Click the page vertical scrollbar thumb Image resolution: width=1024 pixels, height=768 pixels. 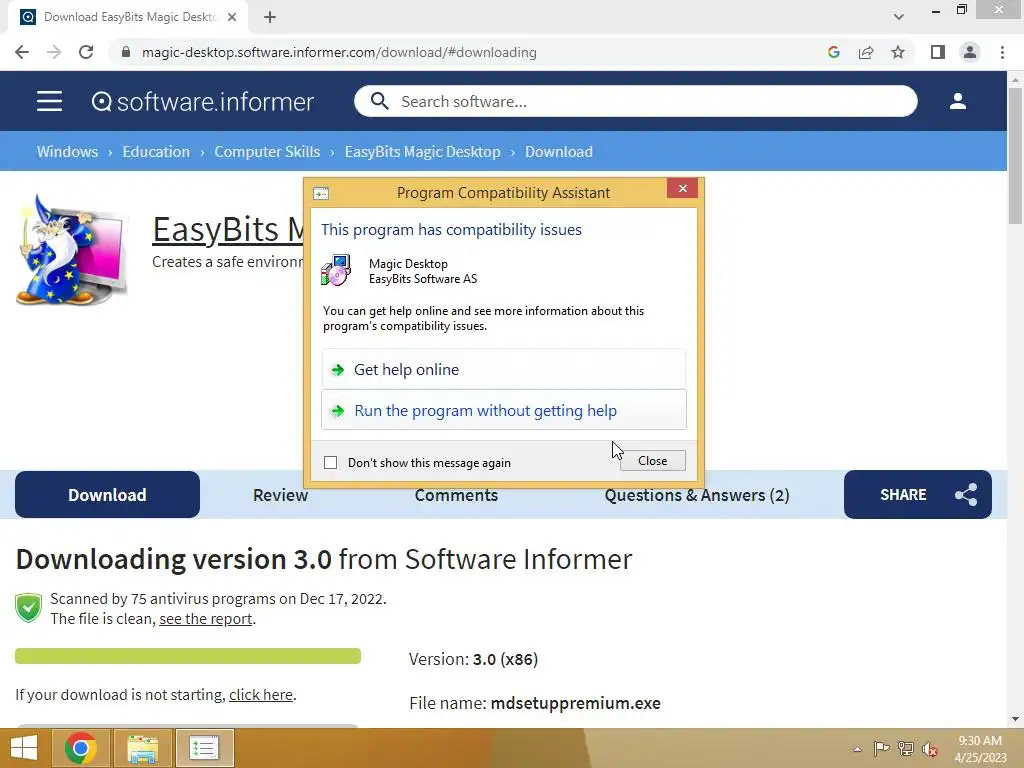pos(1015,155)
